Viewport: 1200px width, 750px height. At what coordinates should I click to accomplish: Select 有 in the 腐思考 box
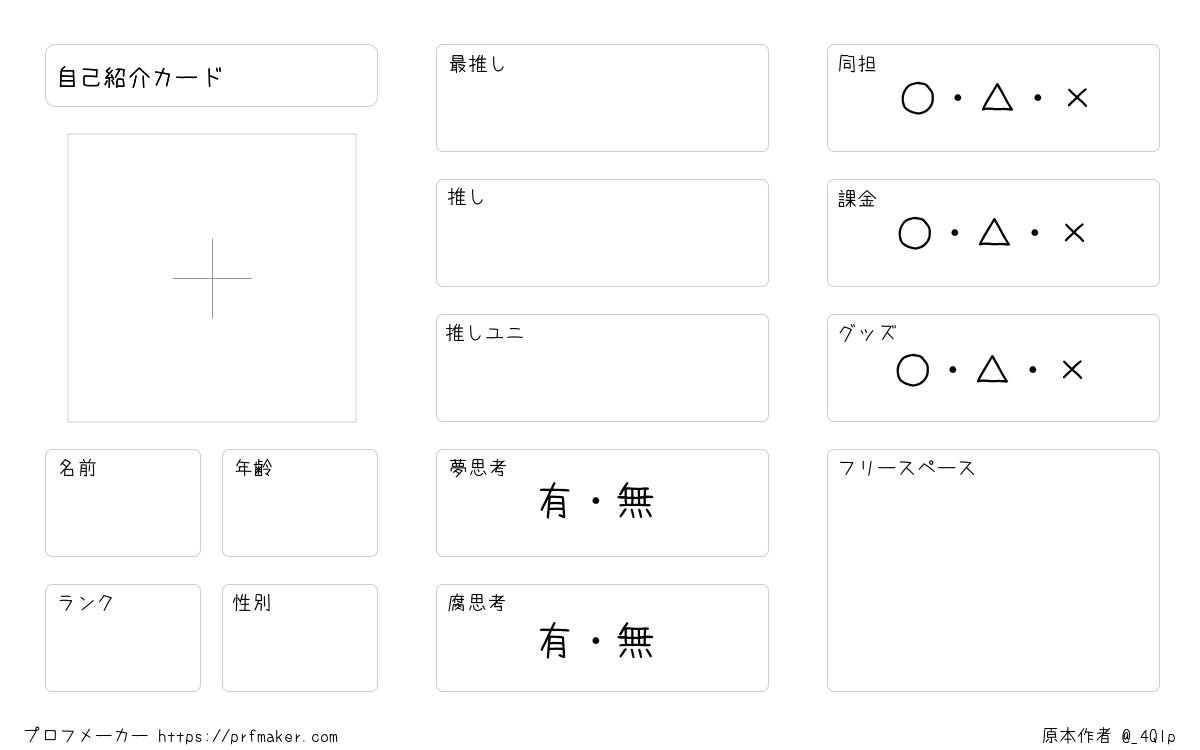[554, 641]
